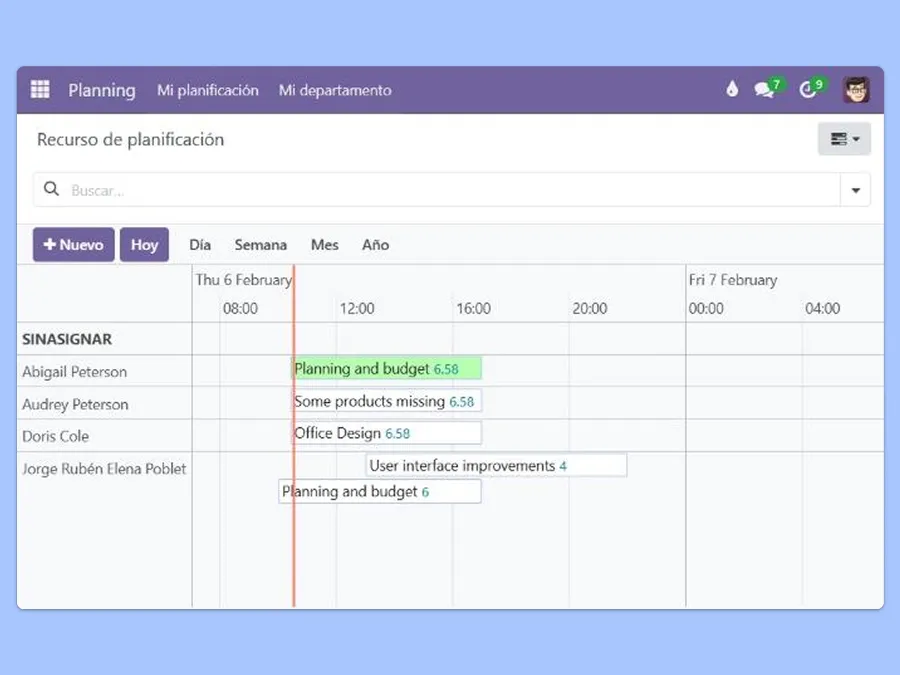Click the droplet status icon
Viewport: 900px width, 675px height.
tap(731, 89)
